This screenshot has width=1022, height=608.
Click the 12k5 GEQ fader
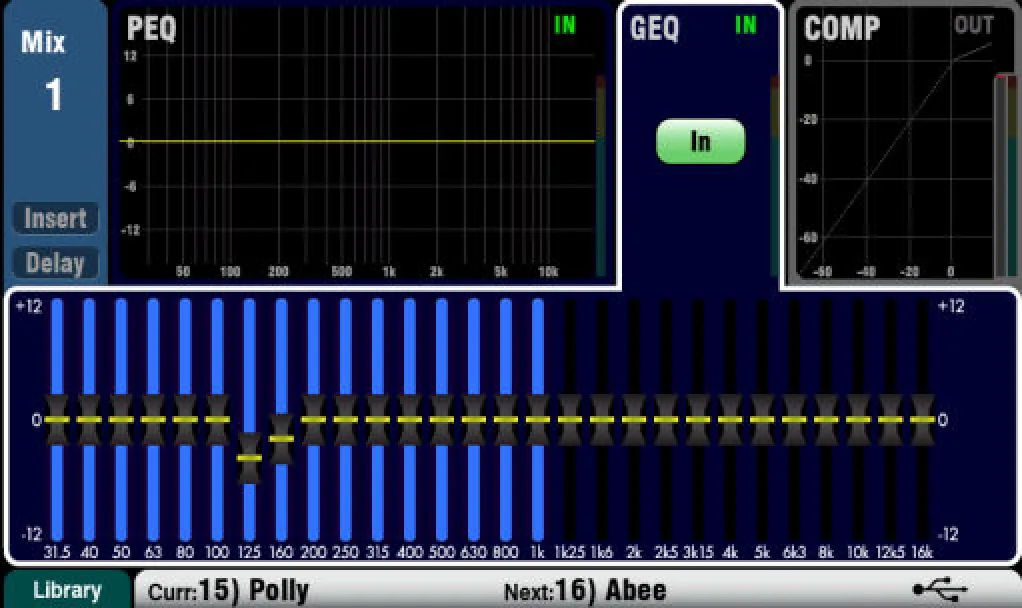pyautogui.click(x=890, y=420)
